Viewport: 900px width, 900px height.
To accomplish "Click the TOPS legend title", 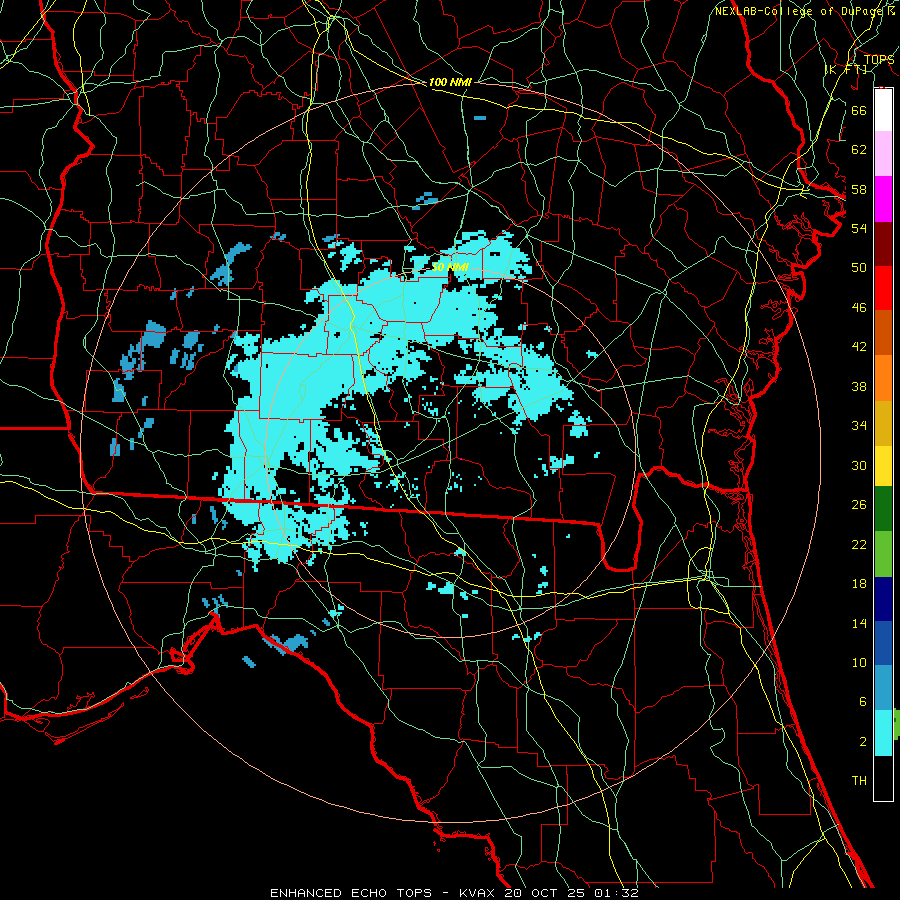I will point(879,60).
